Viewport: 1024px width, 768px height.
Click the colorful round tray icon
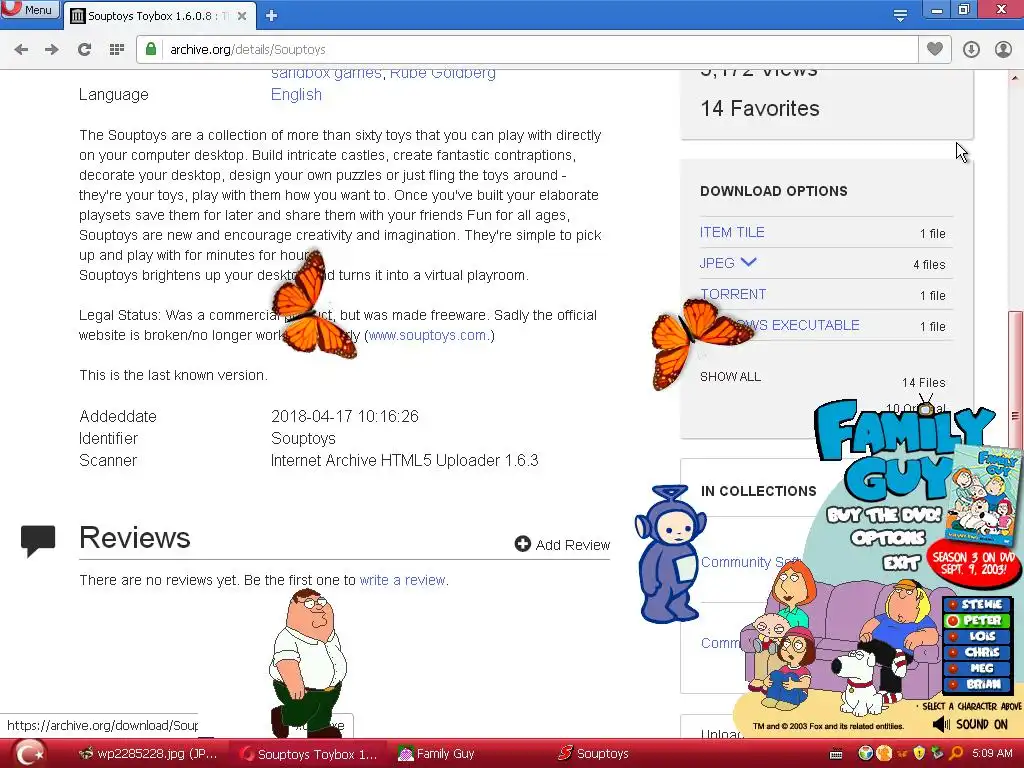click(866, 754)
